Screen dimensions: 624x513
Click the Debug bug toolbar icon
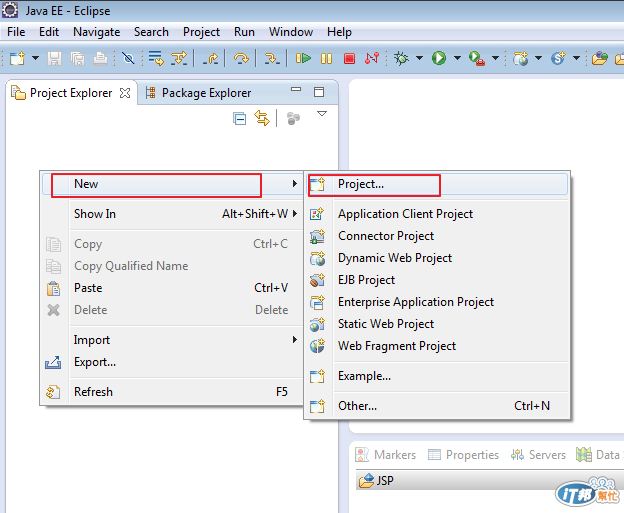(x=402, y=59)
